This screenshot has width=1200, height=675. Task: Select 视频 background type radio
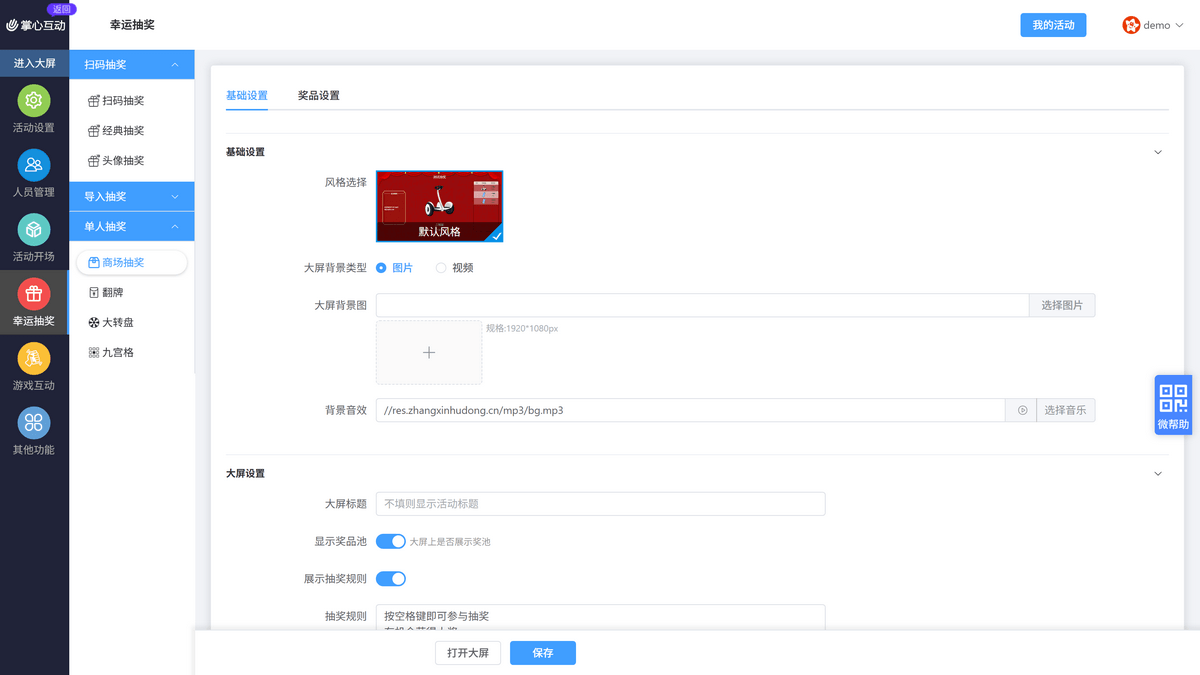441,268
